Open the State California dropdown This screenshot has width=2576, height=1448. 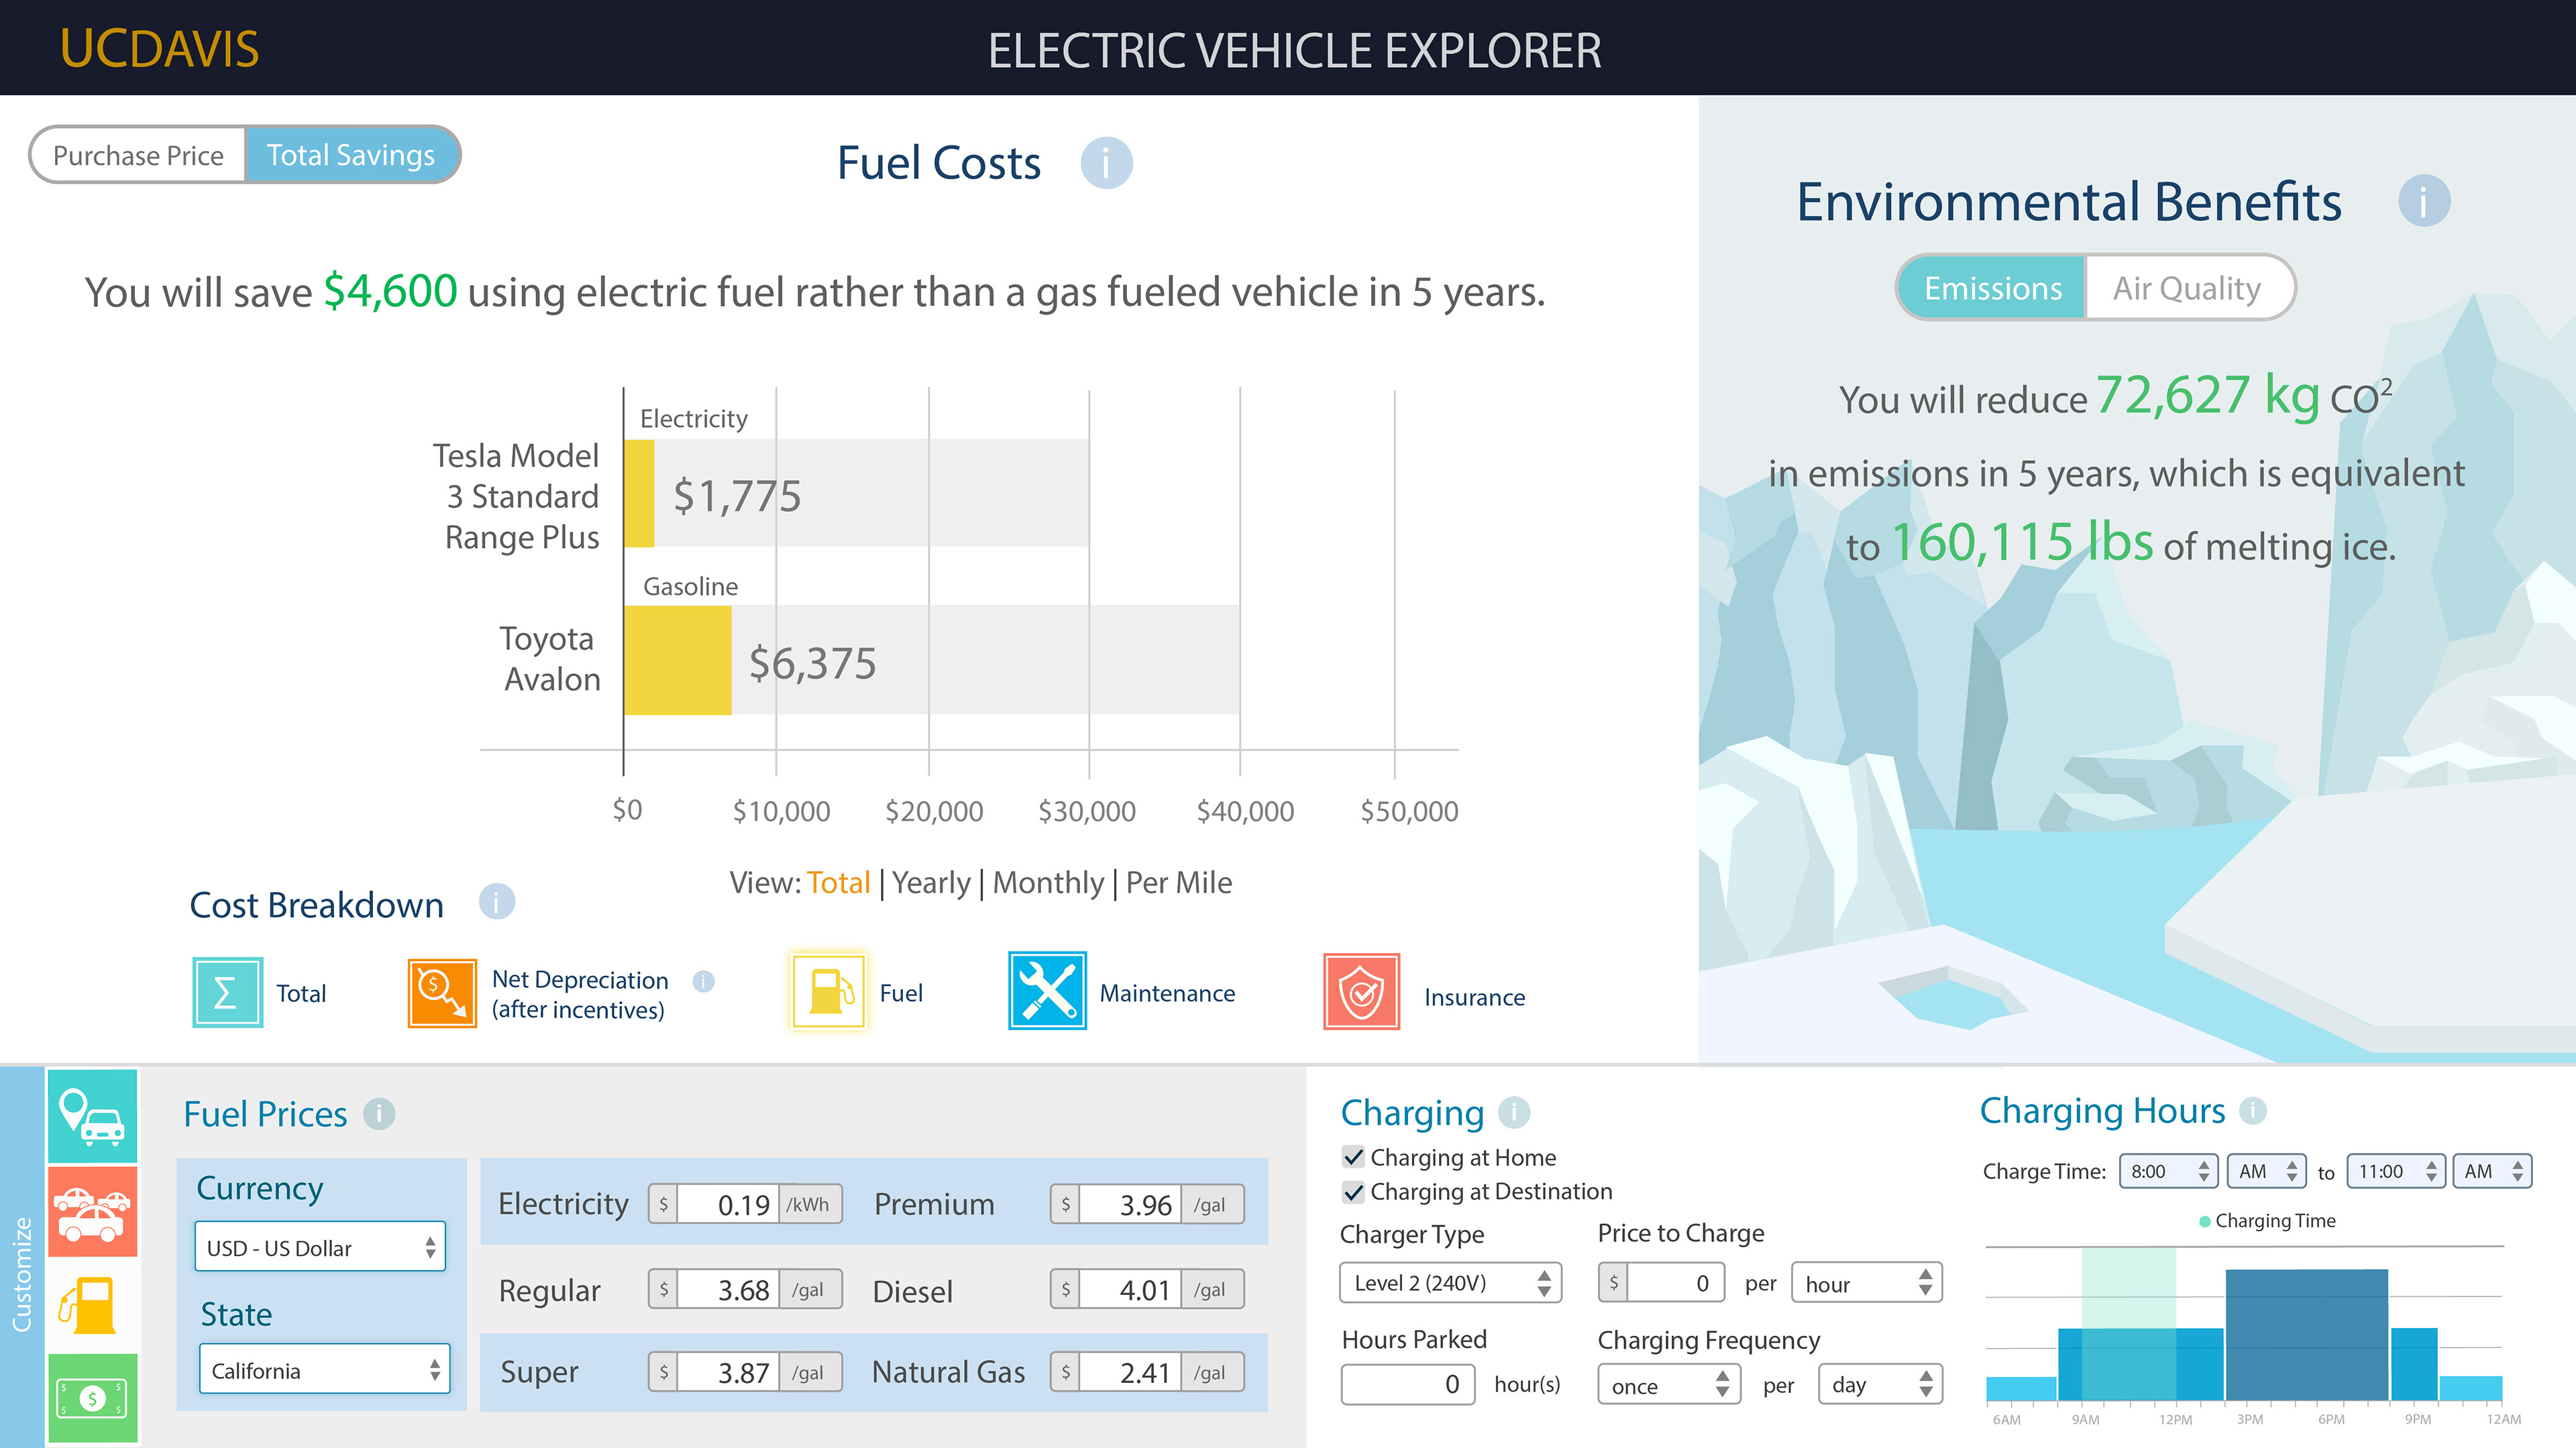[324, 1370]
